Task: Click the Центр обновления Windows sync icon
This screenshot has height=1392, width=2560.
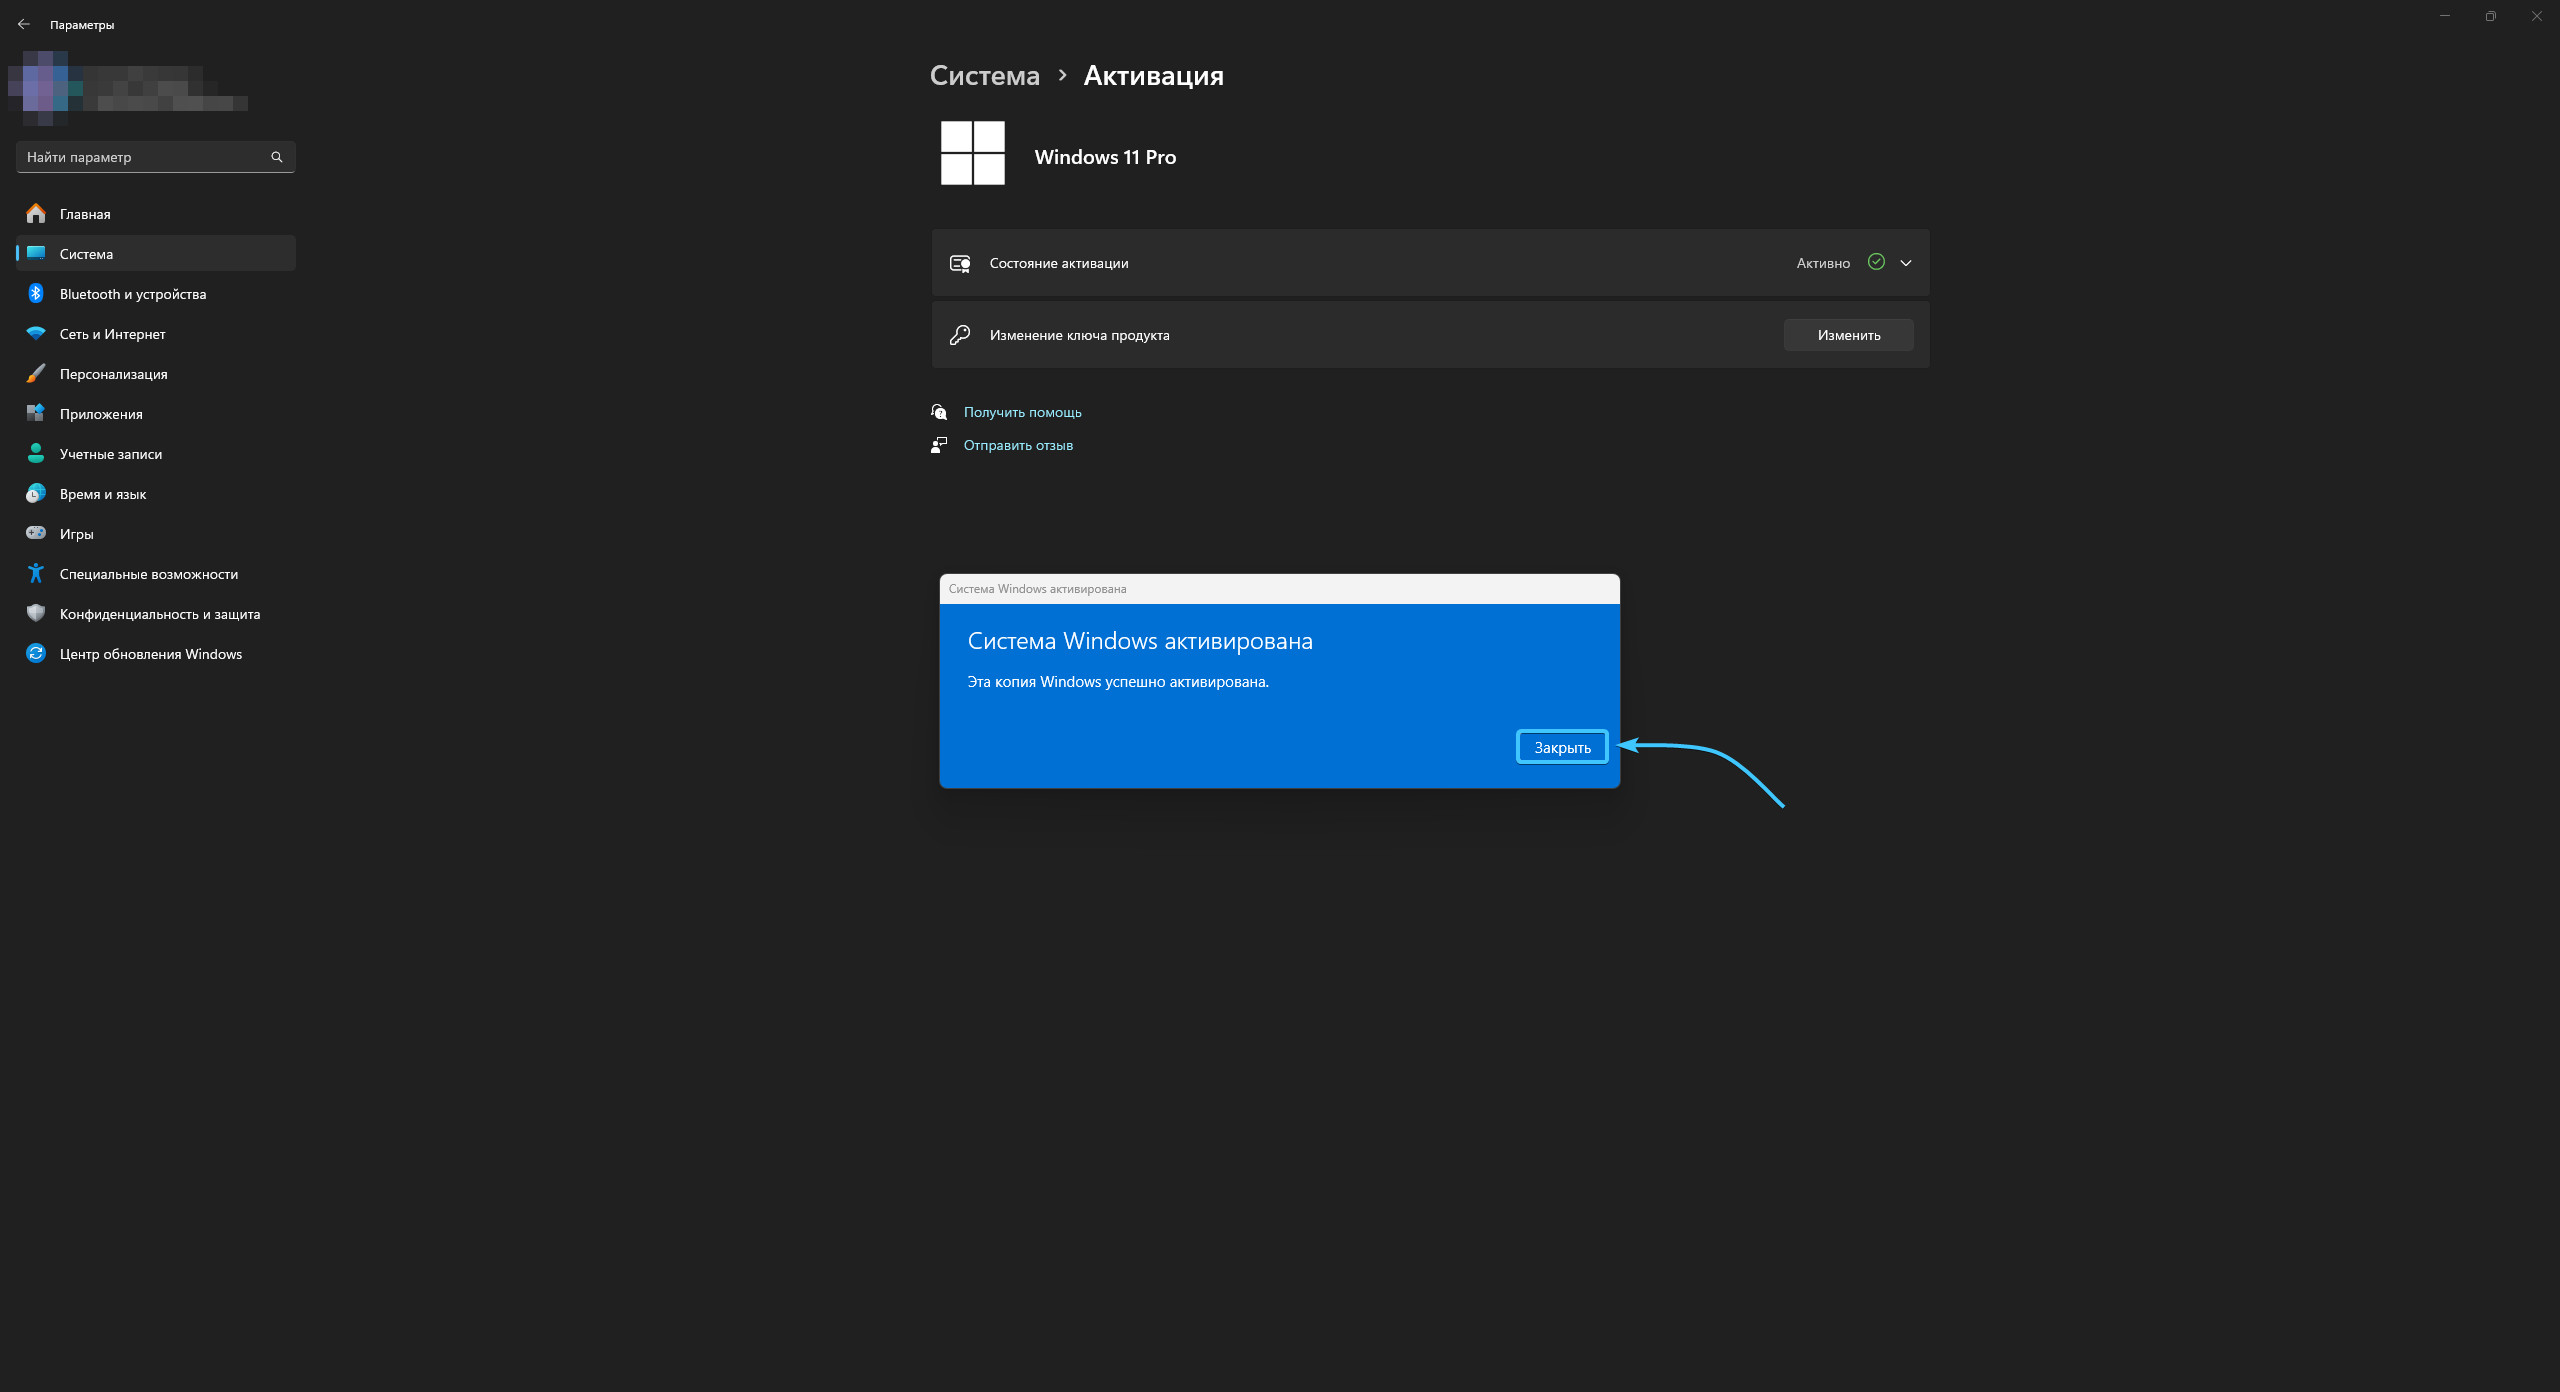Action: pos(36,654)
